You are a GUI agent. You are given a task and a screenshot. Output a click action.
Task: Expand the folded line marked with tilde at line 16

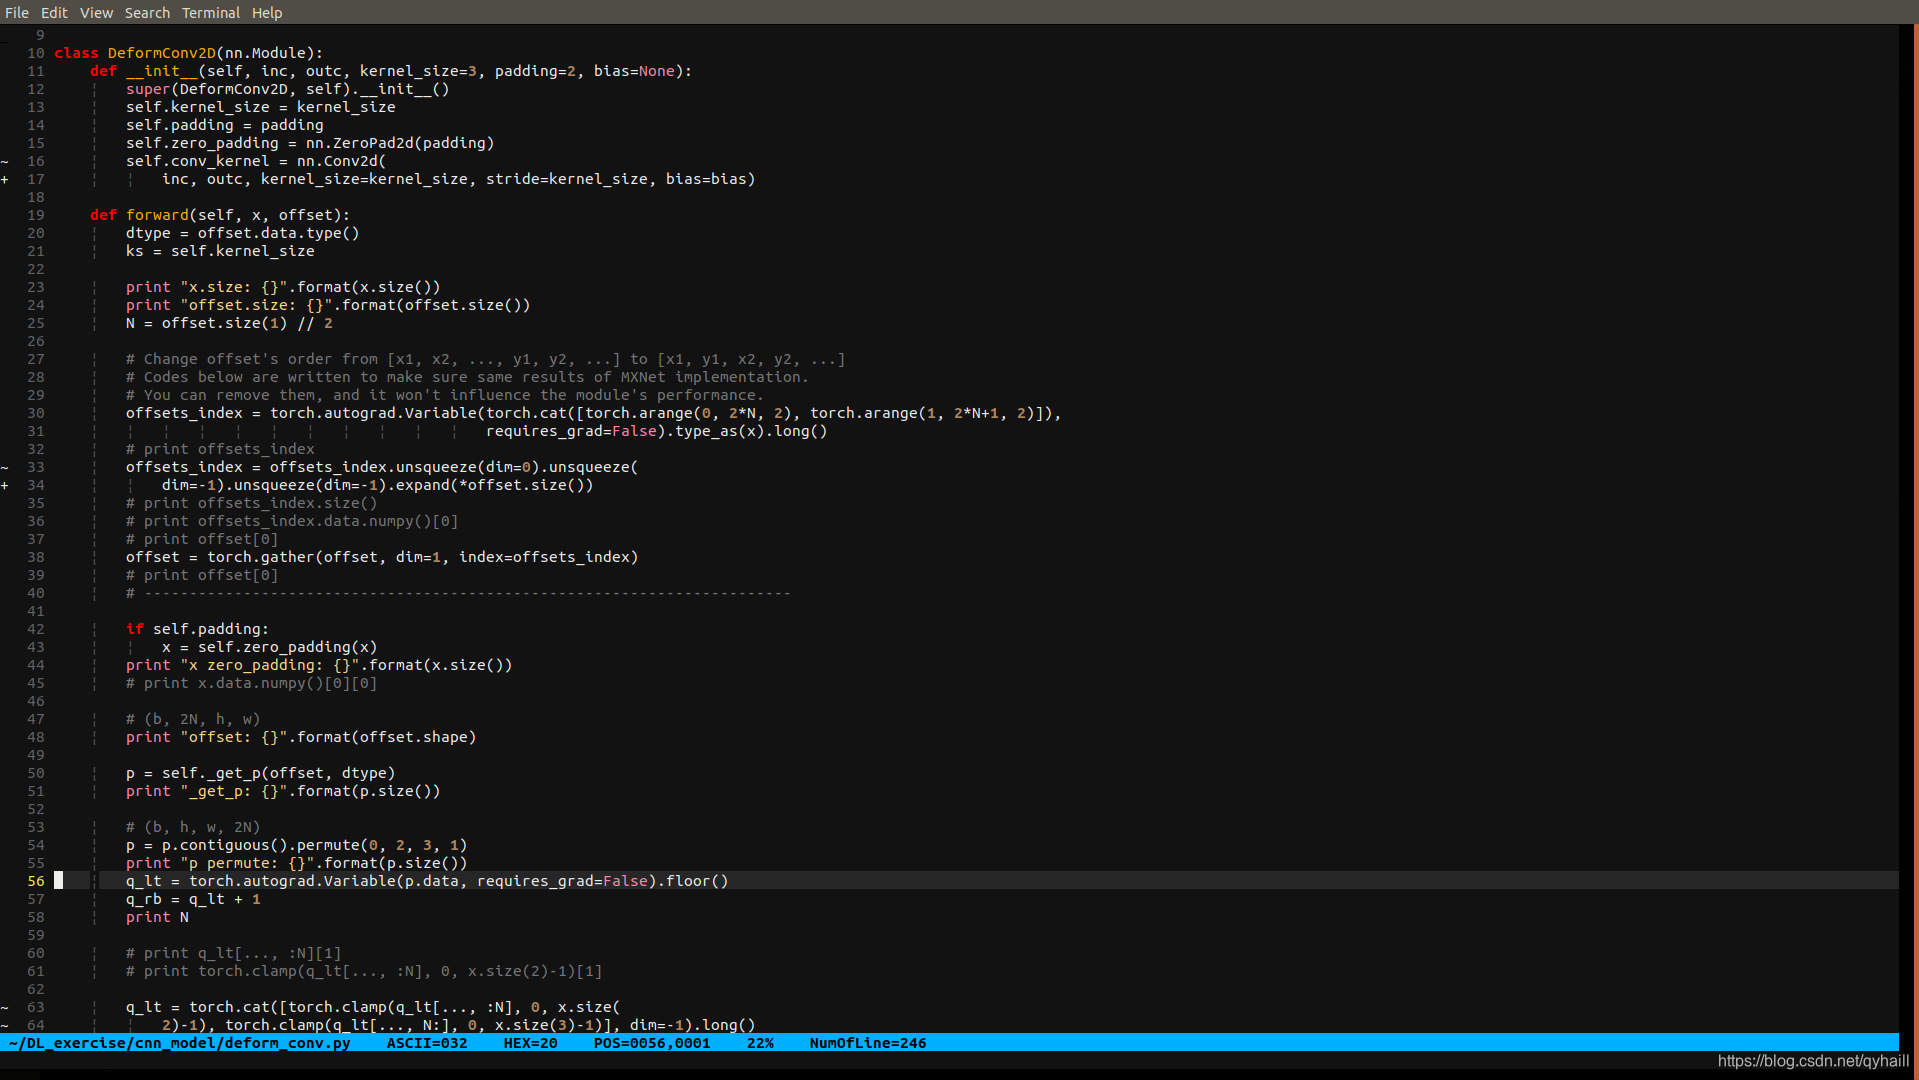(x=6, y=160)
